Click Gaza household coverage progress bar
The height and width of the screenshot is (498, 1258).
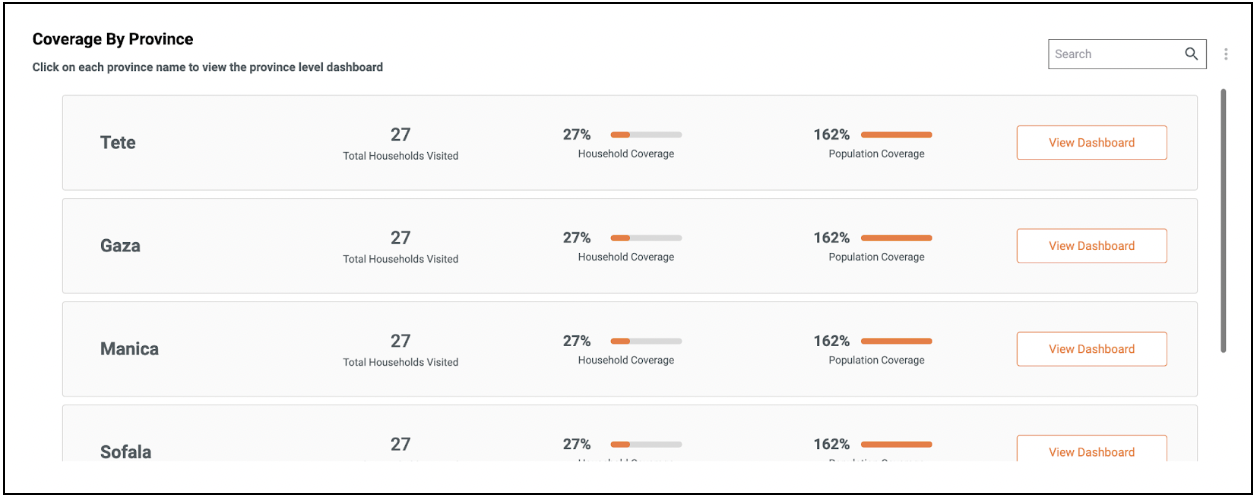(x=646, y=238)
